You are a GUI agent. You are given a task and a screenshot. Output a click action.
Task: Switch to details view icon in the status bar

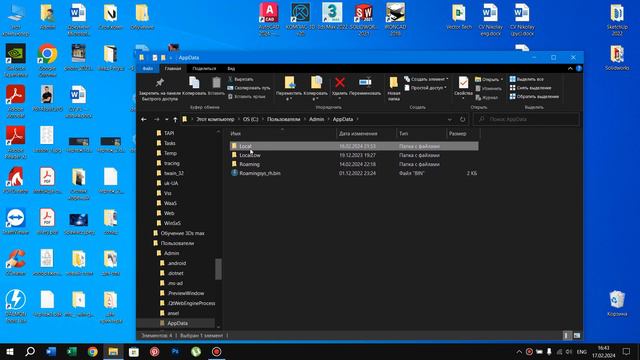coord(567,336)
